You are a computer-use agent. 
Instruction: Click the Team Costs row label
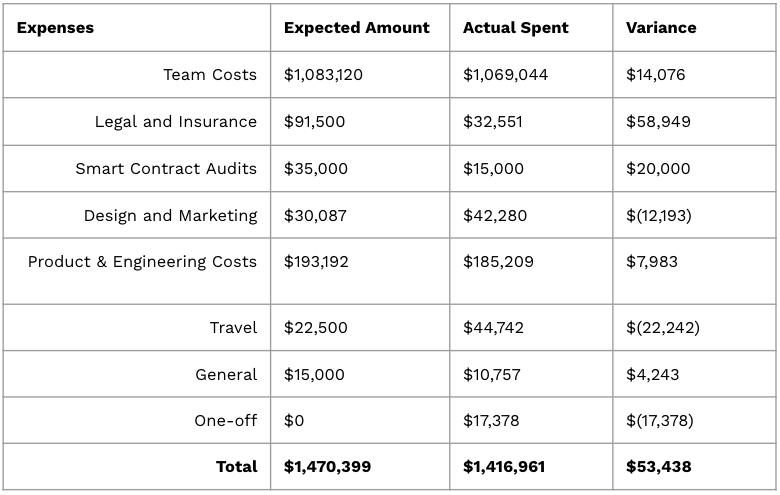tap(210, 75)
